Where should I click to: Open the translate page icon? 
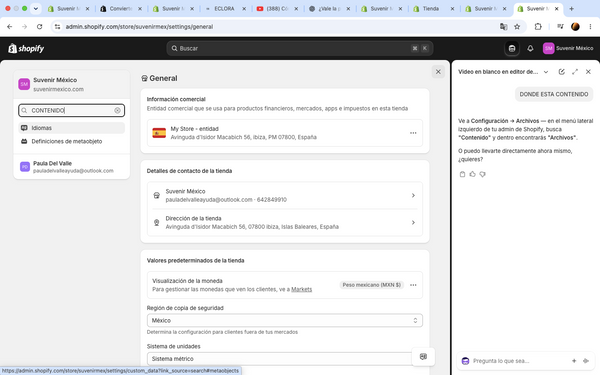(504, 26)
